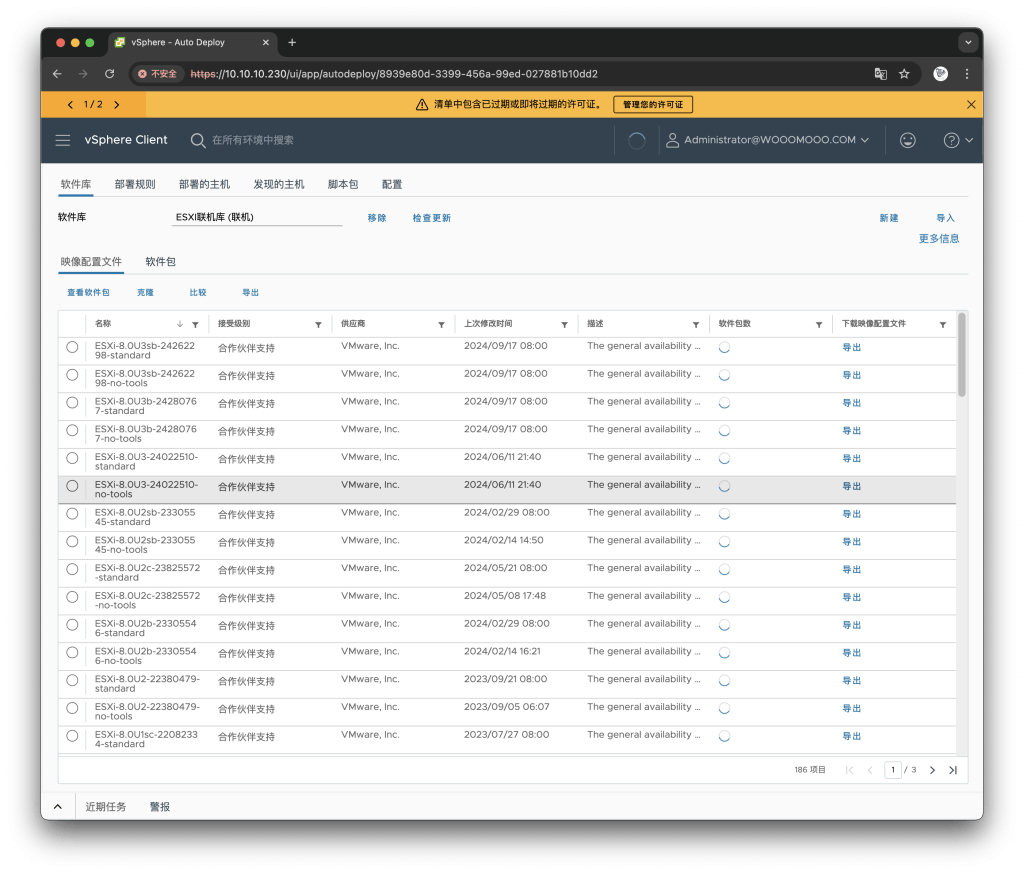Click the browser back arrow
This screenshot has width=1024, height=874.
tap(57, 74)
